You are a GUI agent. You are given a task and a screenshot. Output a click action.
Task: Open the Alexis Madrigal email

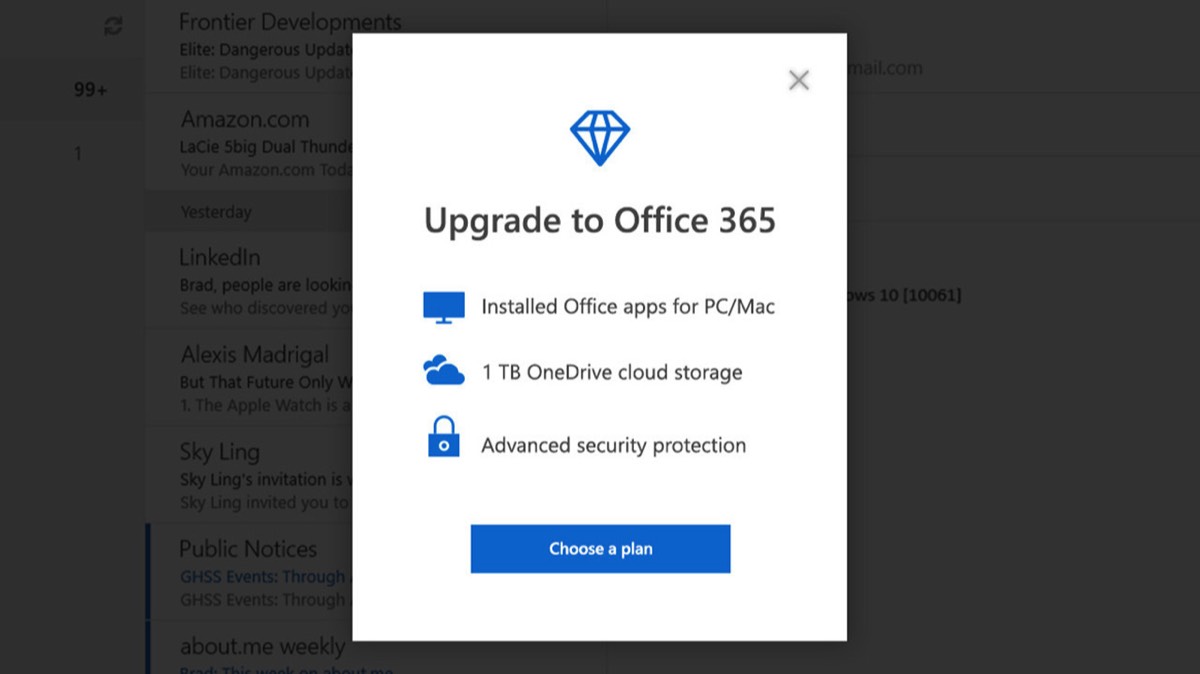[x=249, y=378]
